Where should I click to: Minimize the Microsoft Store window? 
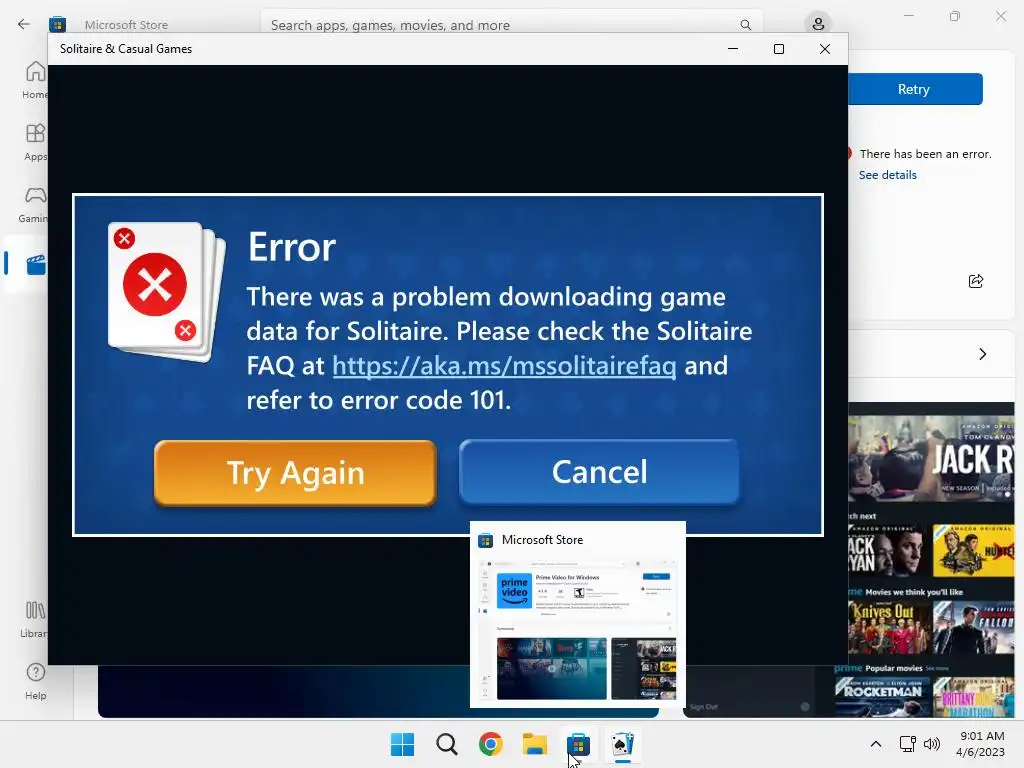[x=908, y=16]
